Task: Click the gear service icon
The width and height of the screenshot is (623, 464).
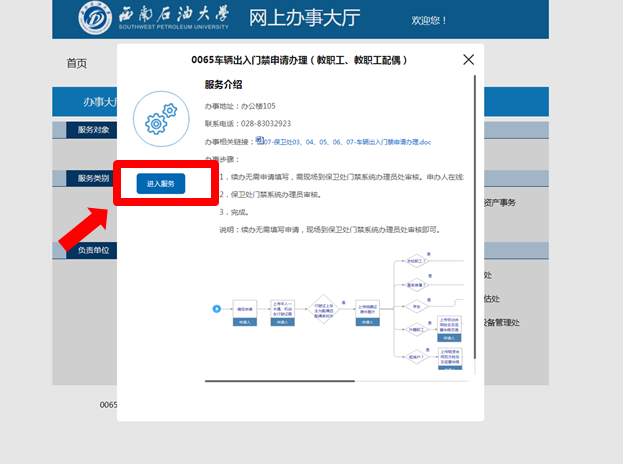Action: coord(160,122)
